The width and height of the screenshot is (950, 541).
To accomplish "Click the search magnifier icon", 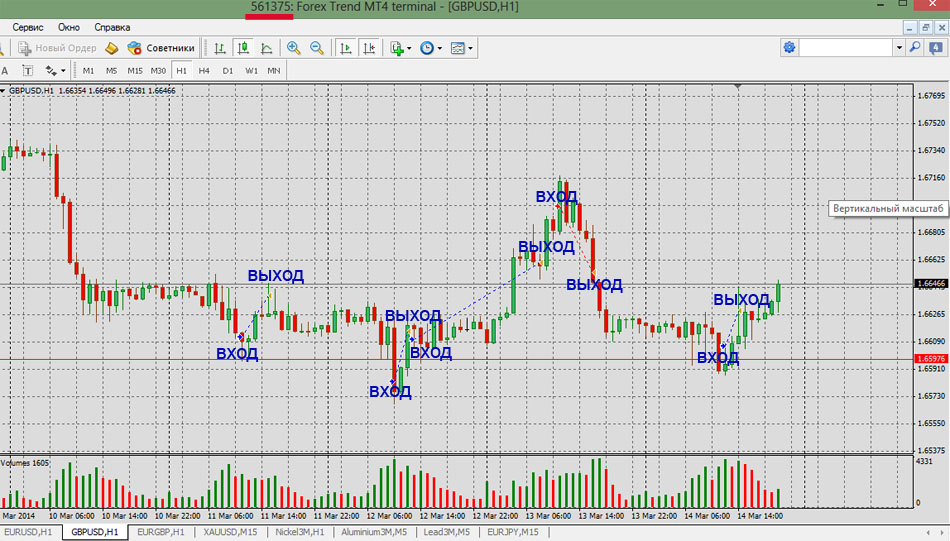I will click(914, 47).
